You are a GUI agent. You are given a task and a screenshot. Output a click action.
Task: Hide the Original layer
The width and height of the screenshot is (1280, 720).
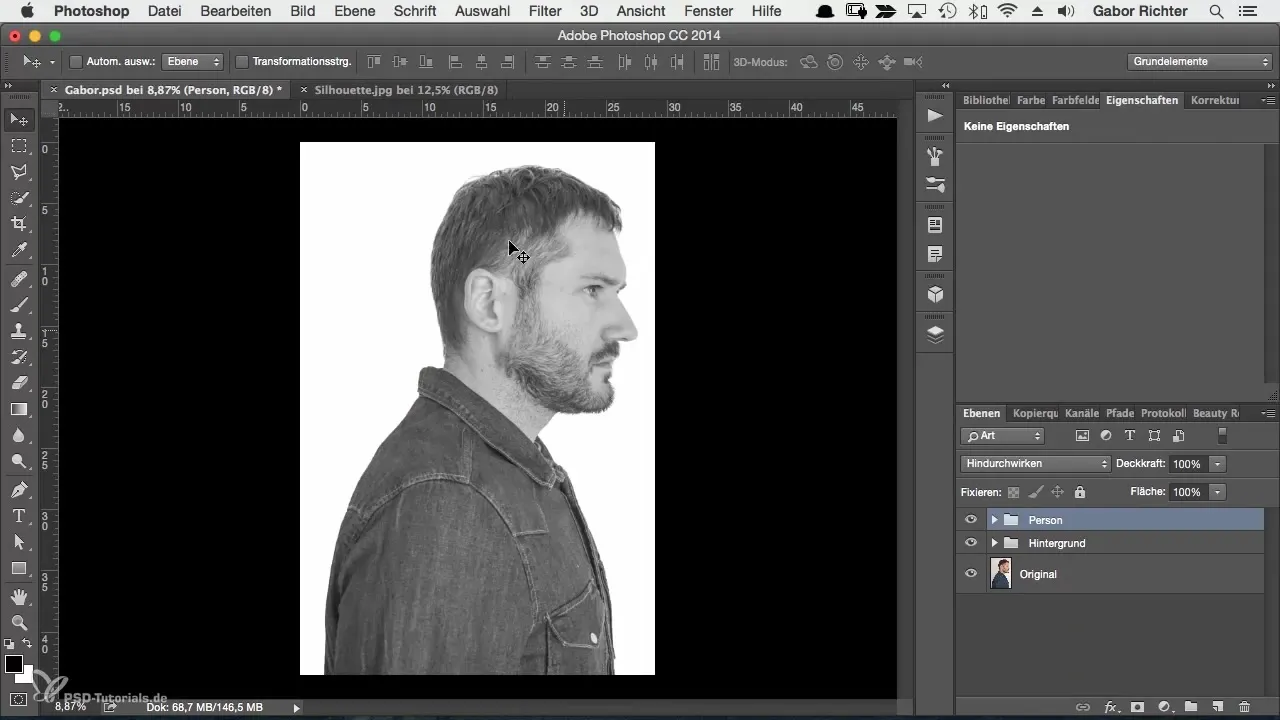click(970, 574)
